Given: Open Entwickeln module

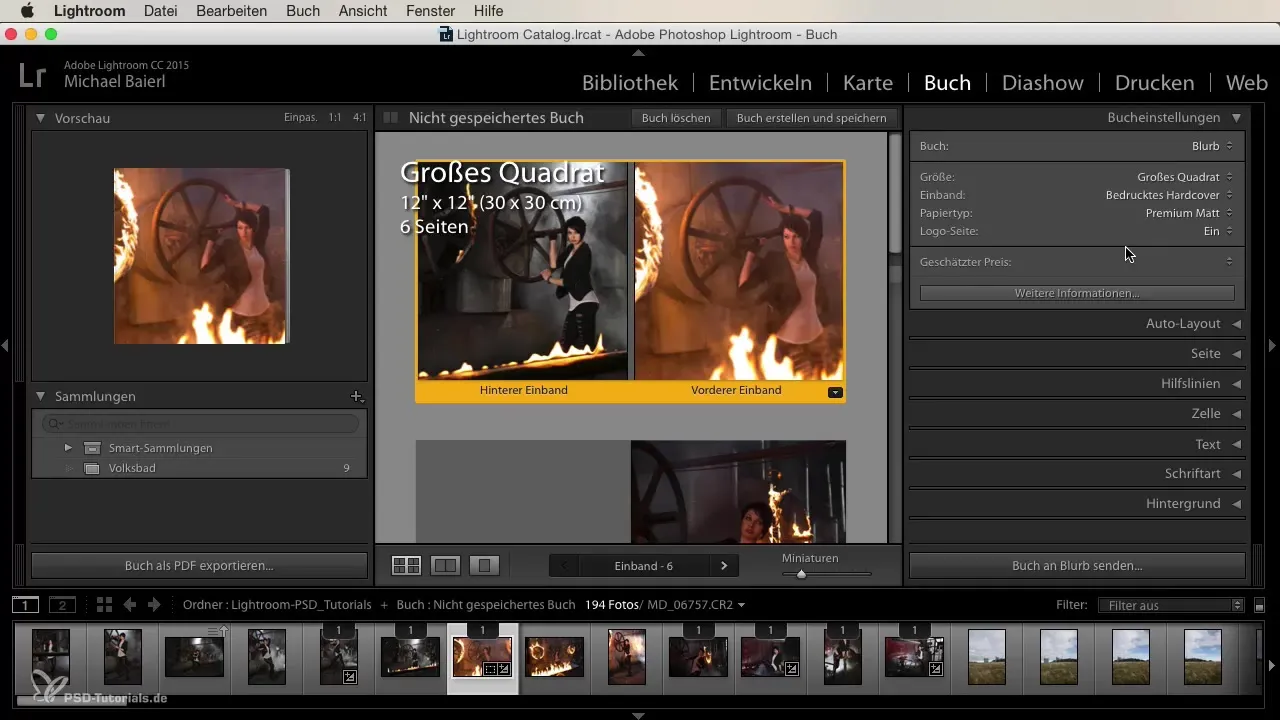Looking at the screenshot, I should click(760, 83).
